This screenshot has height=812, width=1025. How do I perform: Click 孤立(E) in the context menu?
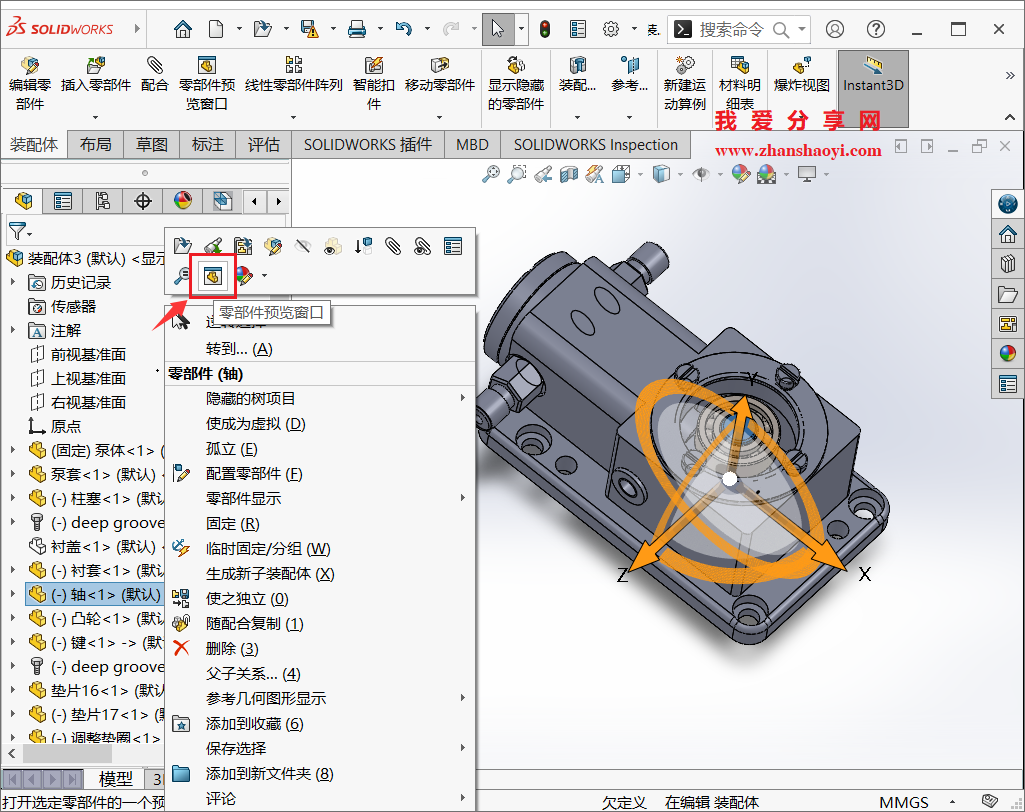click(227, 448)
